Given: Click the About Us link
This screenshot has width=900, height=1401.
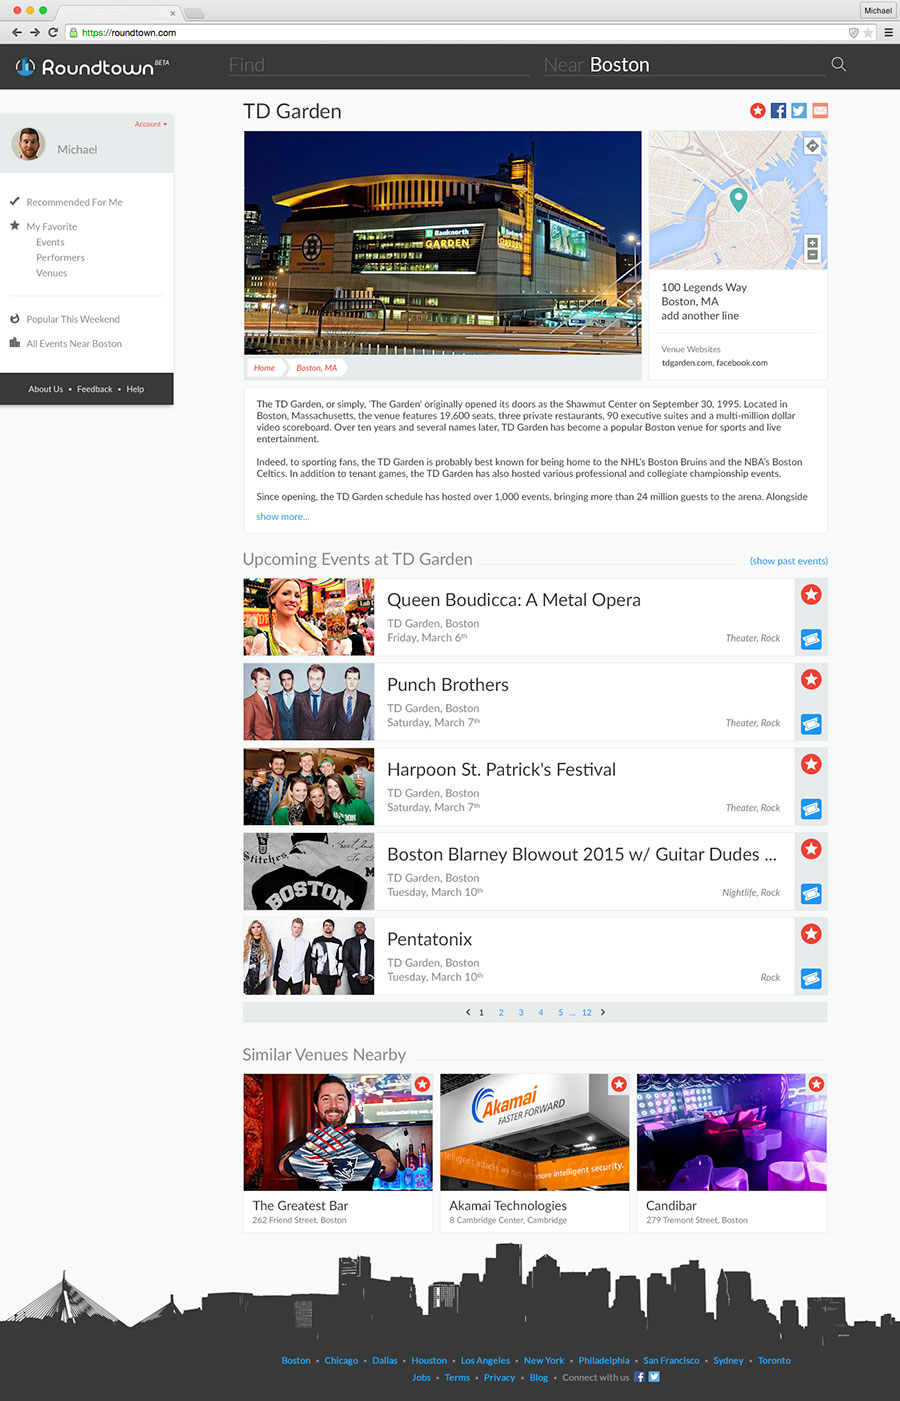Looking at the screenshot, I should pyautogui.click(x=46, y=389).
